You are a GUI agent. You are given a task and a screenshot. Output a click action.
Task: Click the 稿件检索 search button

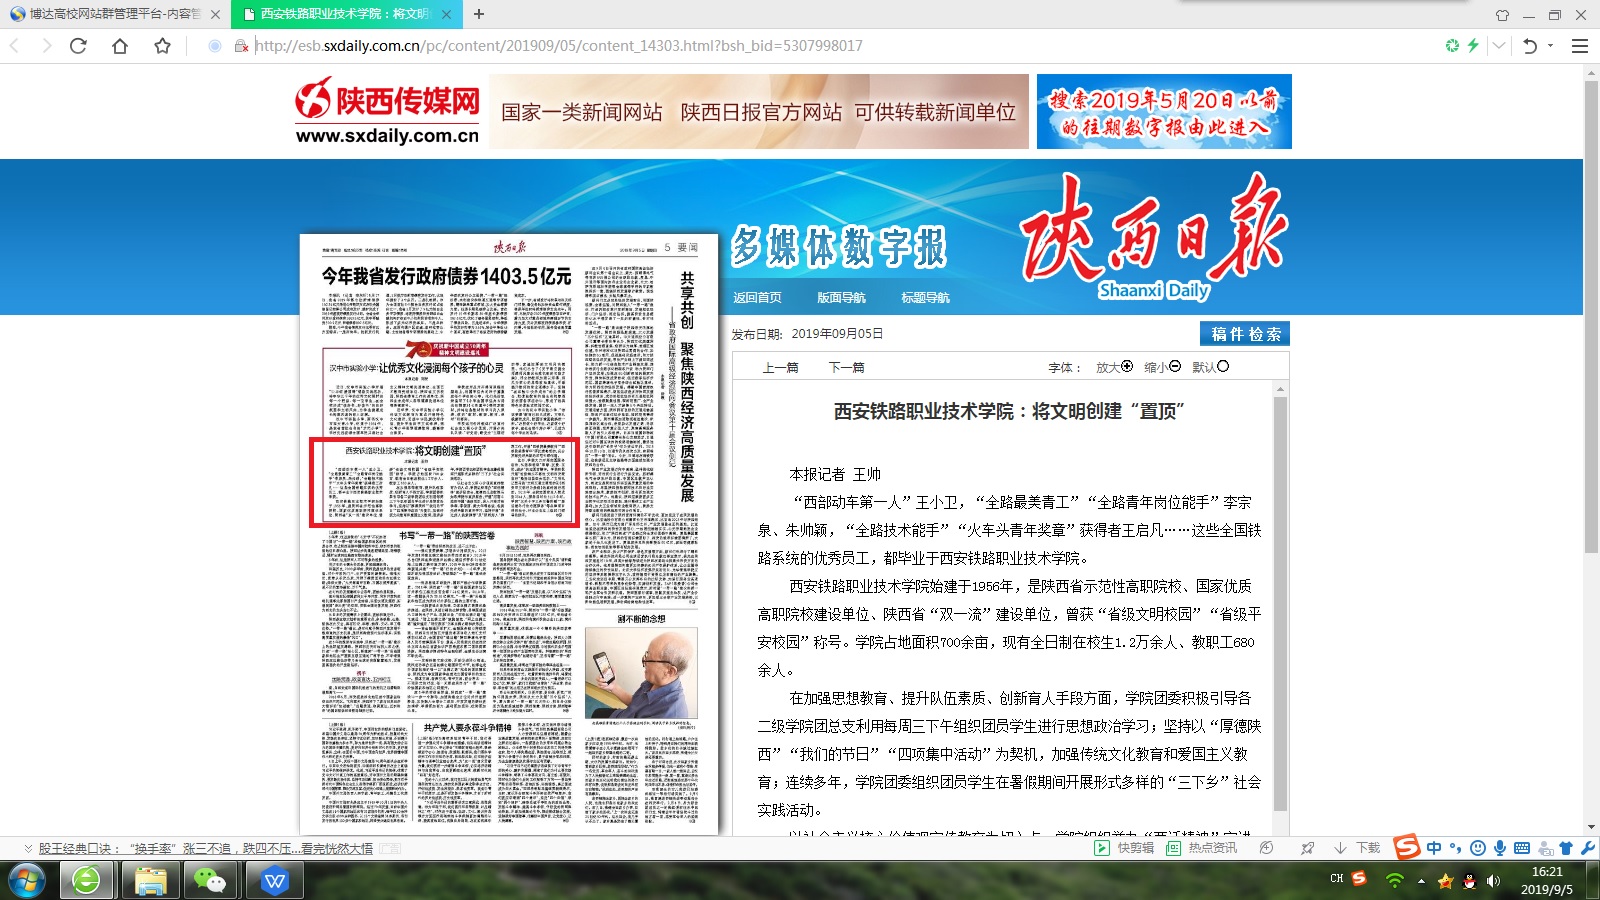(1245, 334)
